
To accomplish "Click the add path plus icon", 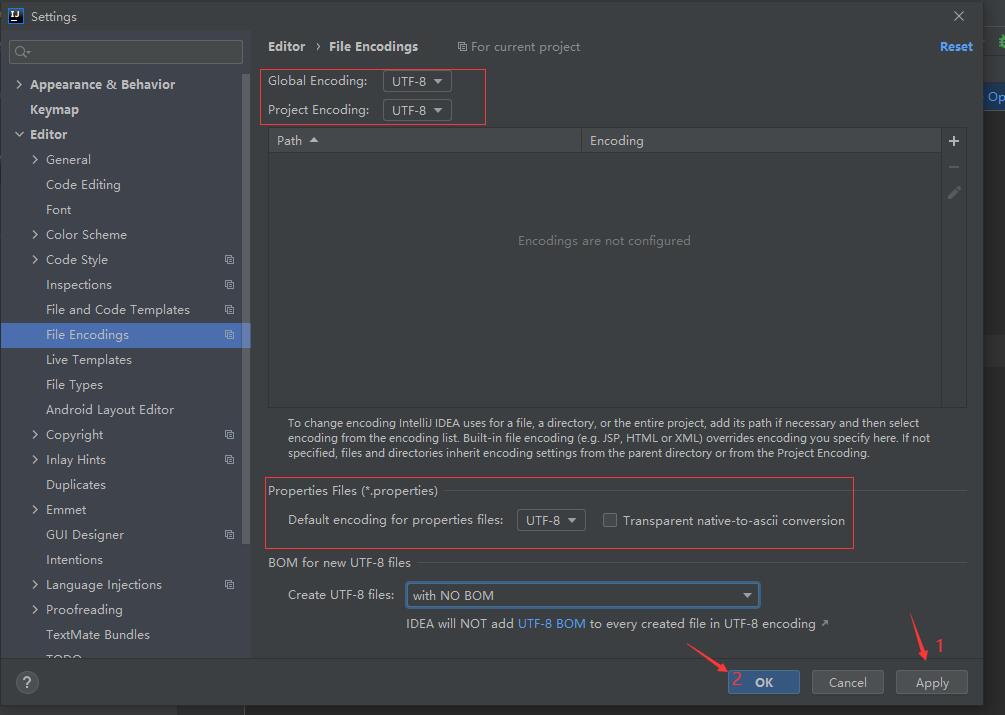I will 954,141.
